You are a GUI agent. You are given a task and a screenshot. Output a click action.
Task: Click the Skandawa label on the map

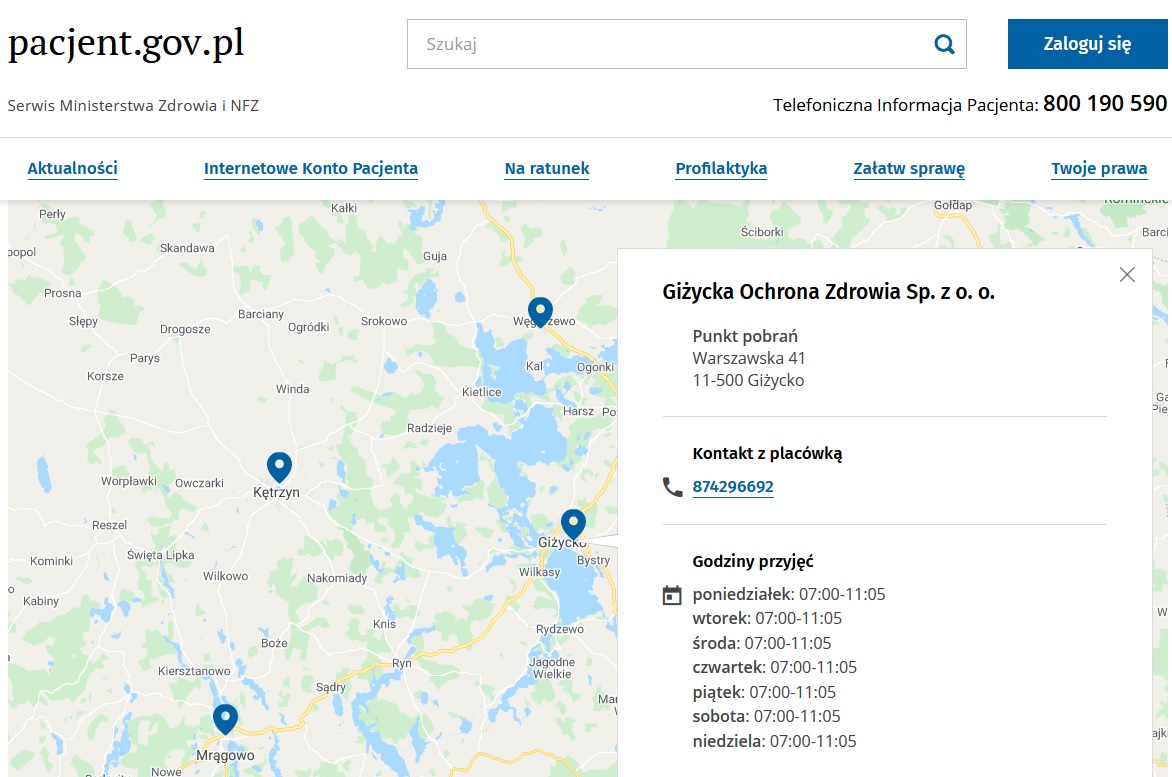tap(187, 248)
